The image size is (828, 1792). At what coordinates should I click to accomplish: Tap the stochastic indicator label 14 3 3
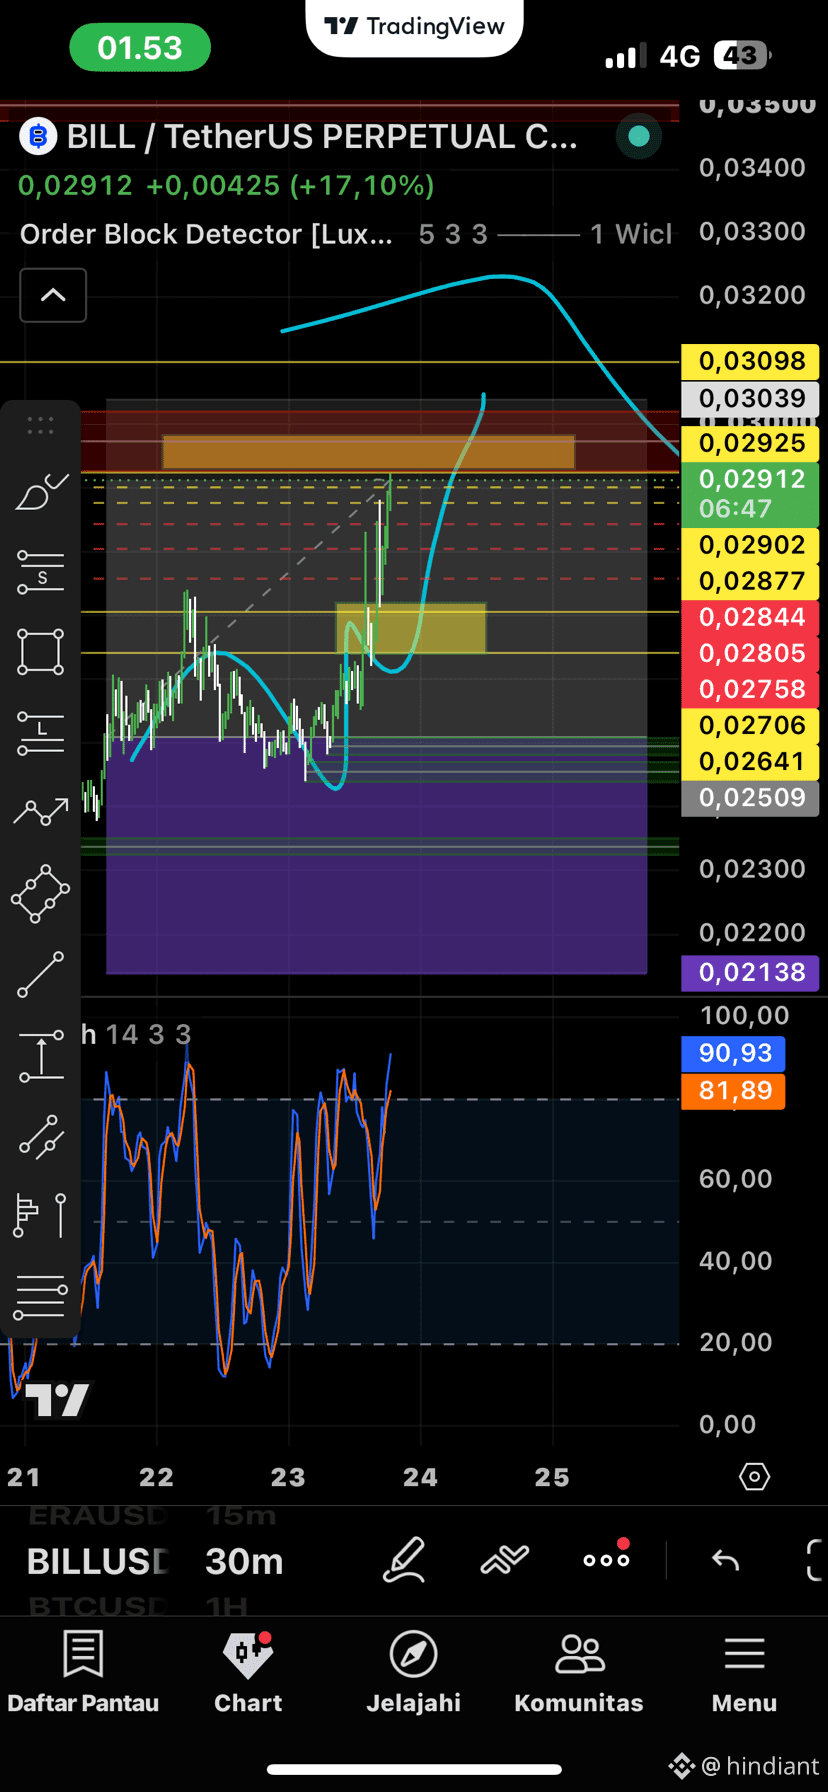click(x=136, y=1034)
